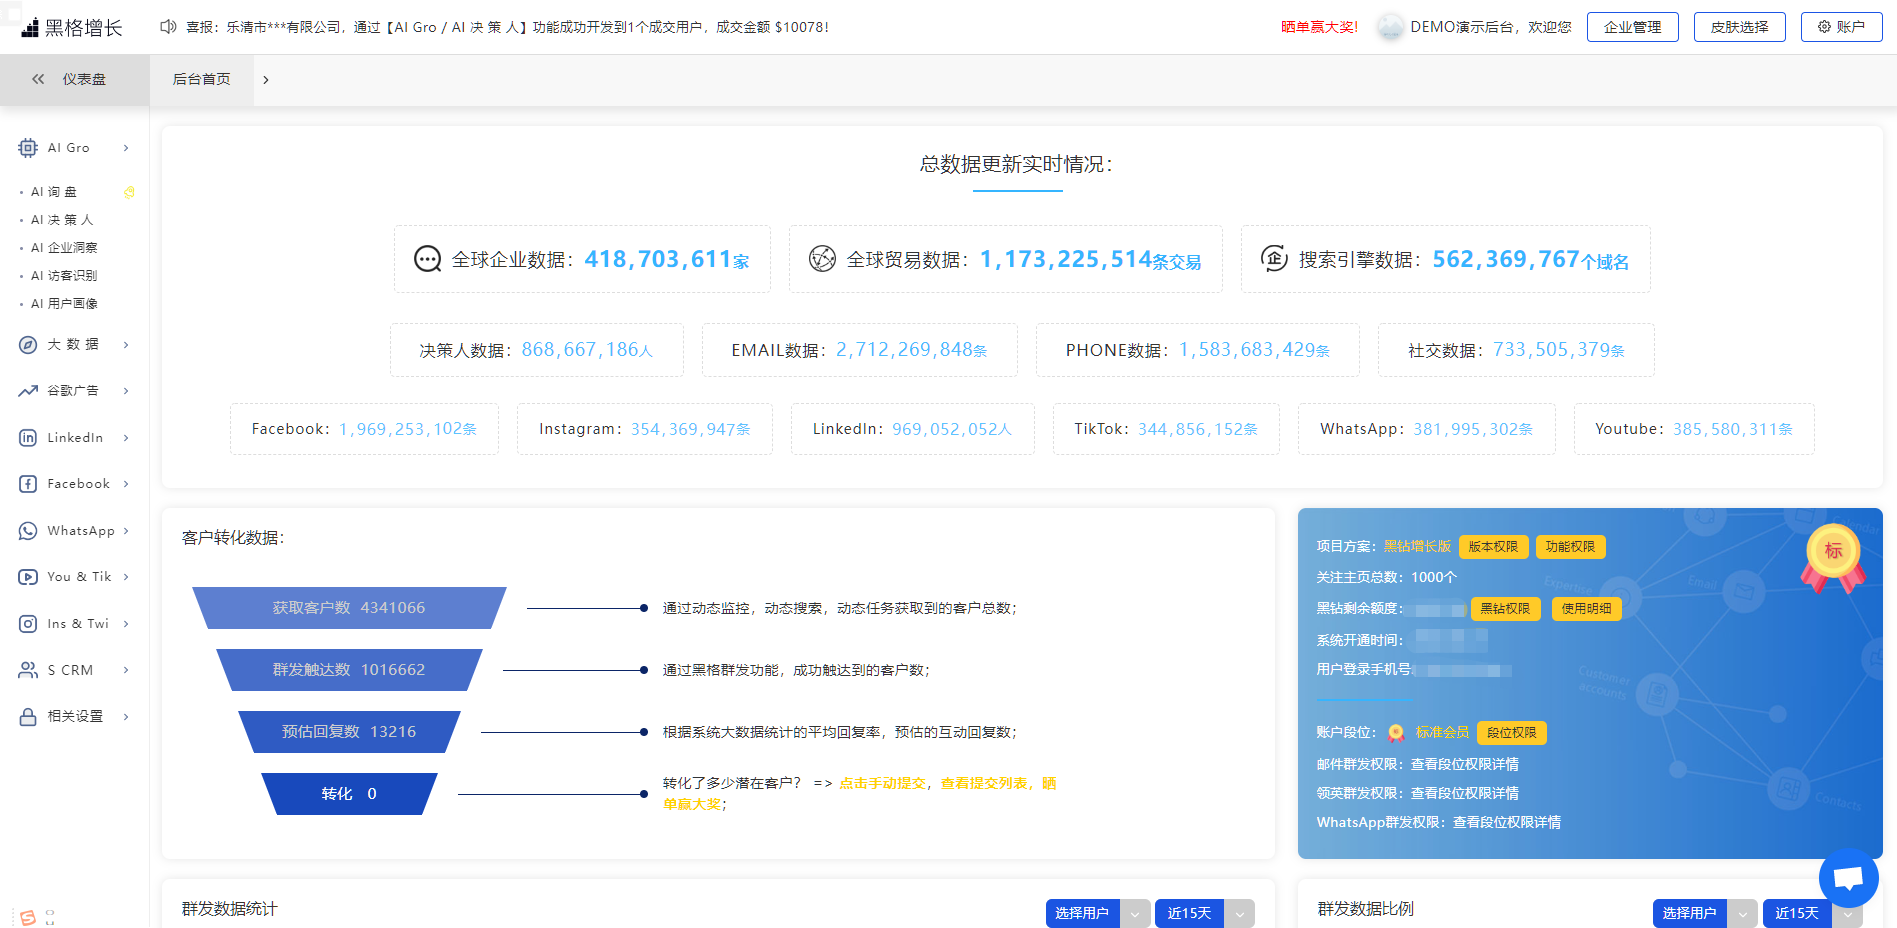Click the LinkedIn icon in sidebar
The height and width of the screenshot is (928, 1897).
click(x=28, y=438)
